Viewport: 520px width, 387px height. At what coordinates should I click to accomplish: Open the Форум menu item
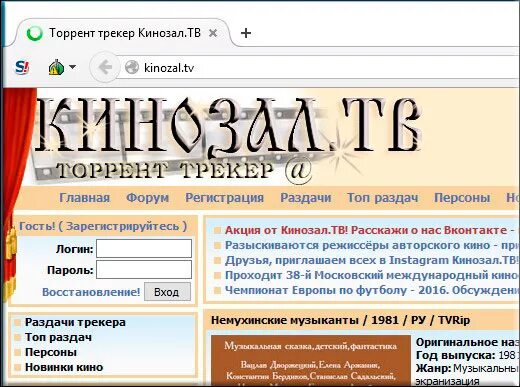[x=147, y=198]
